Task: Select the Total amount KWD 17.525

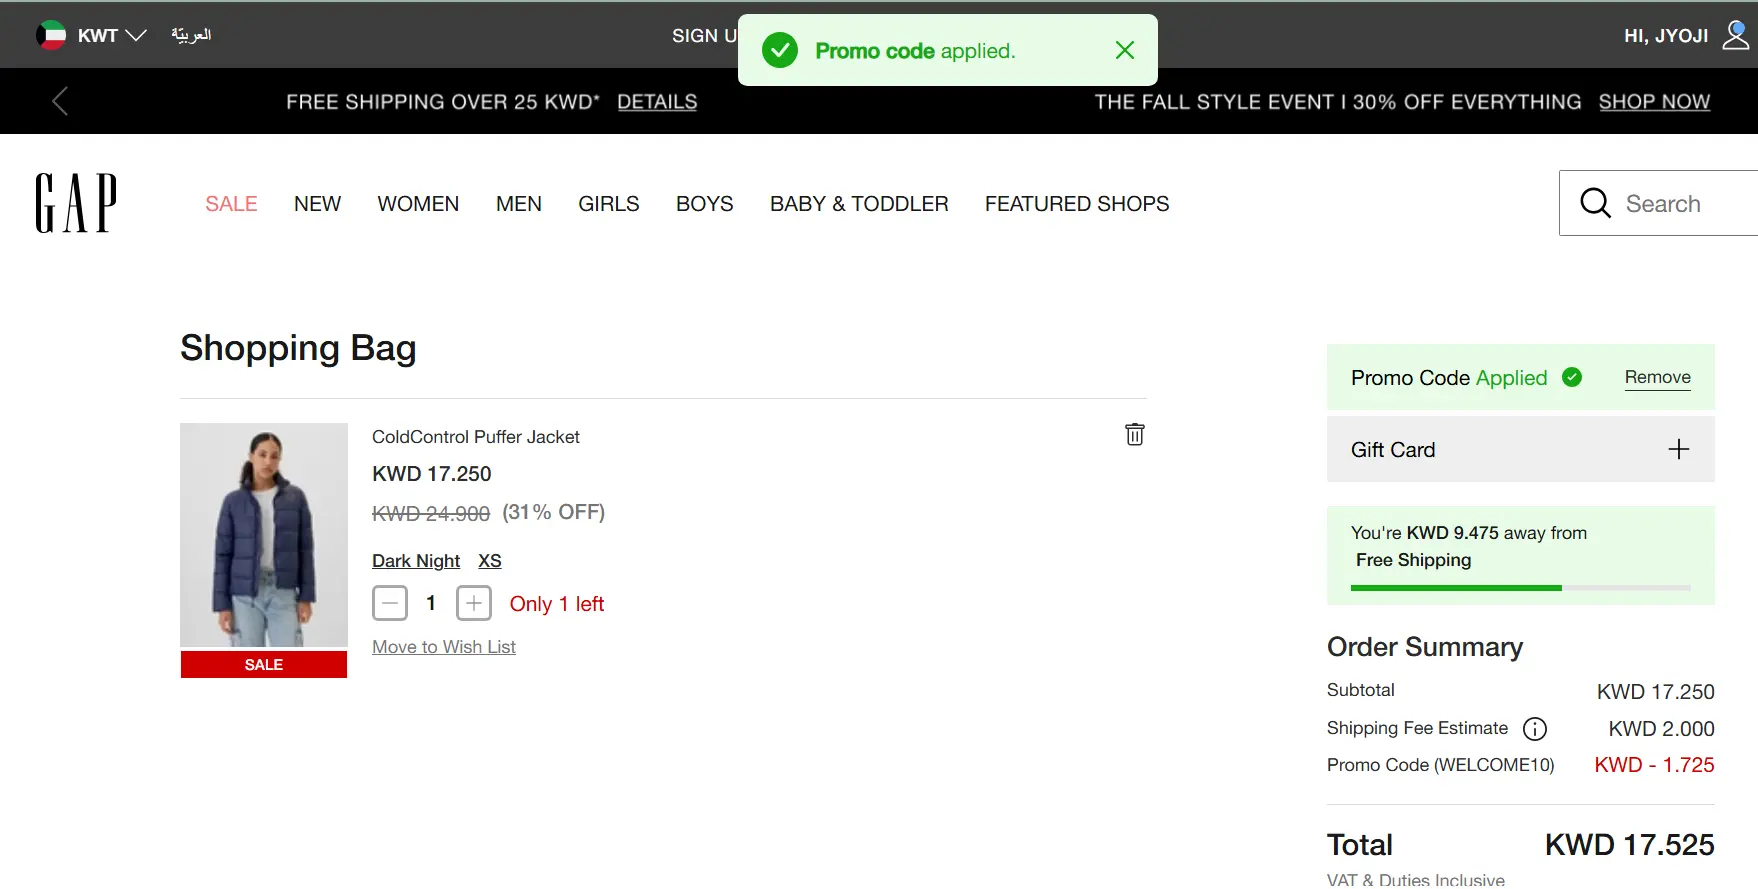Action: tap(1630, 845)
